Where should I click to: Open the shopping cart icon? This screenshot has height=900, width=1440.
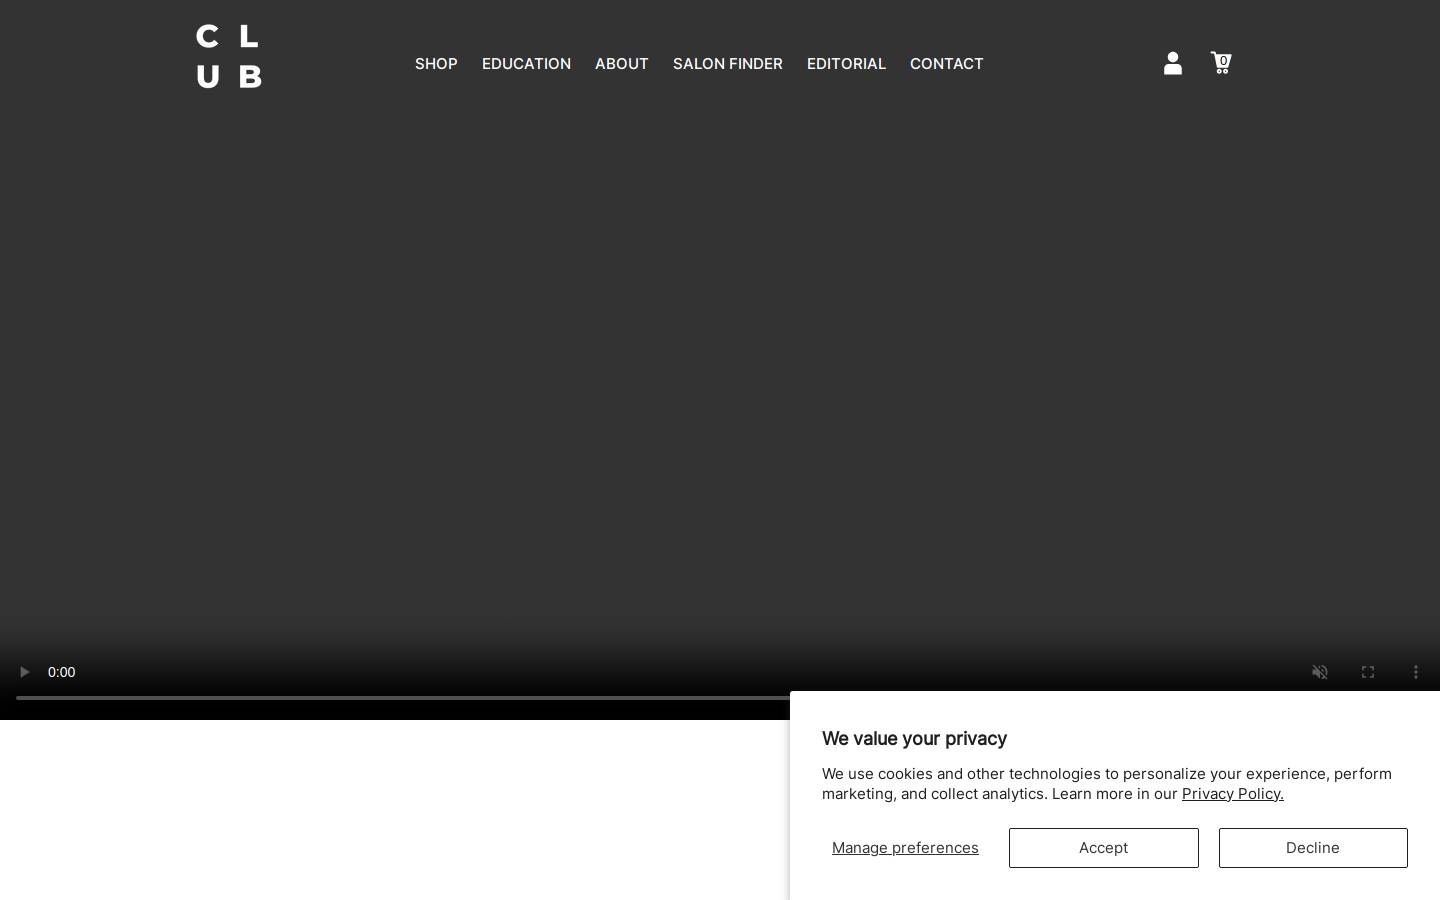[1221, 63]
